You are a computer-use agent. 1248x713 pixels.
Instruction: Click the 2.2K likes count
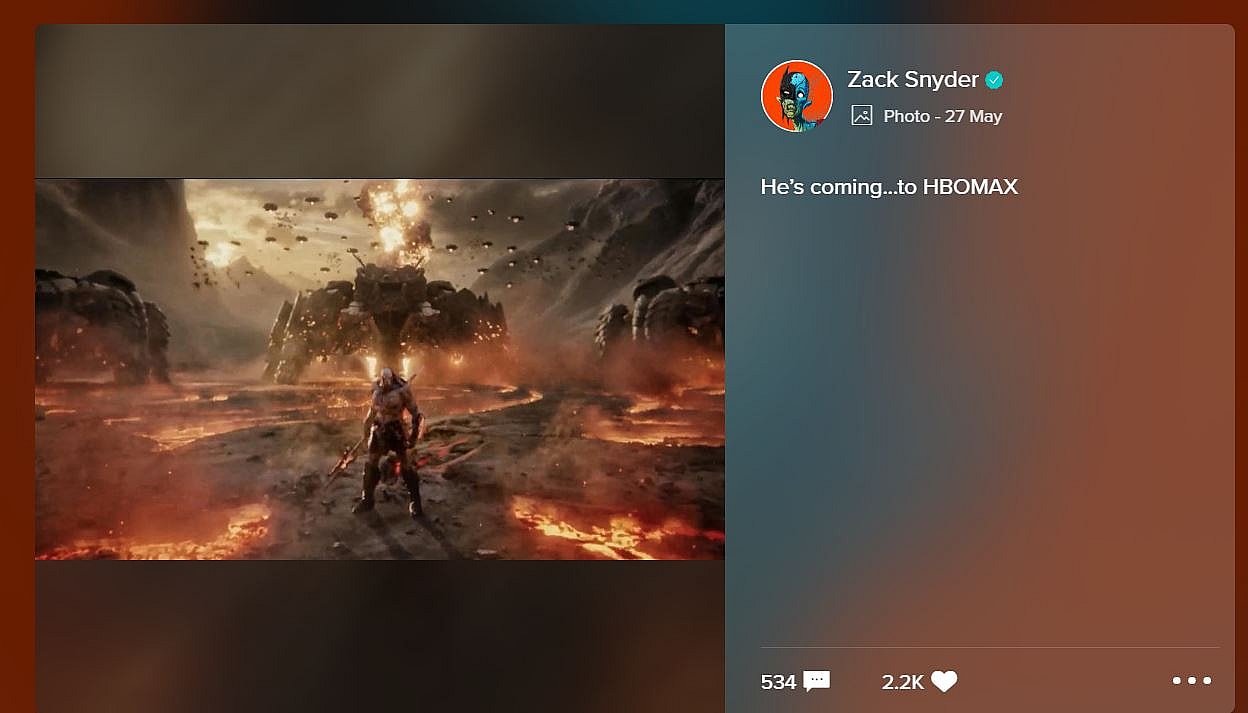(x=902, y=682)
